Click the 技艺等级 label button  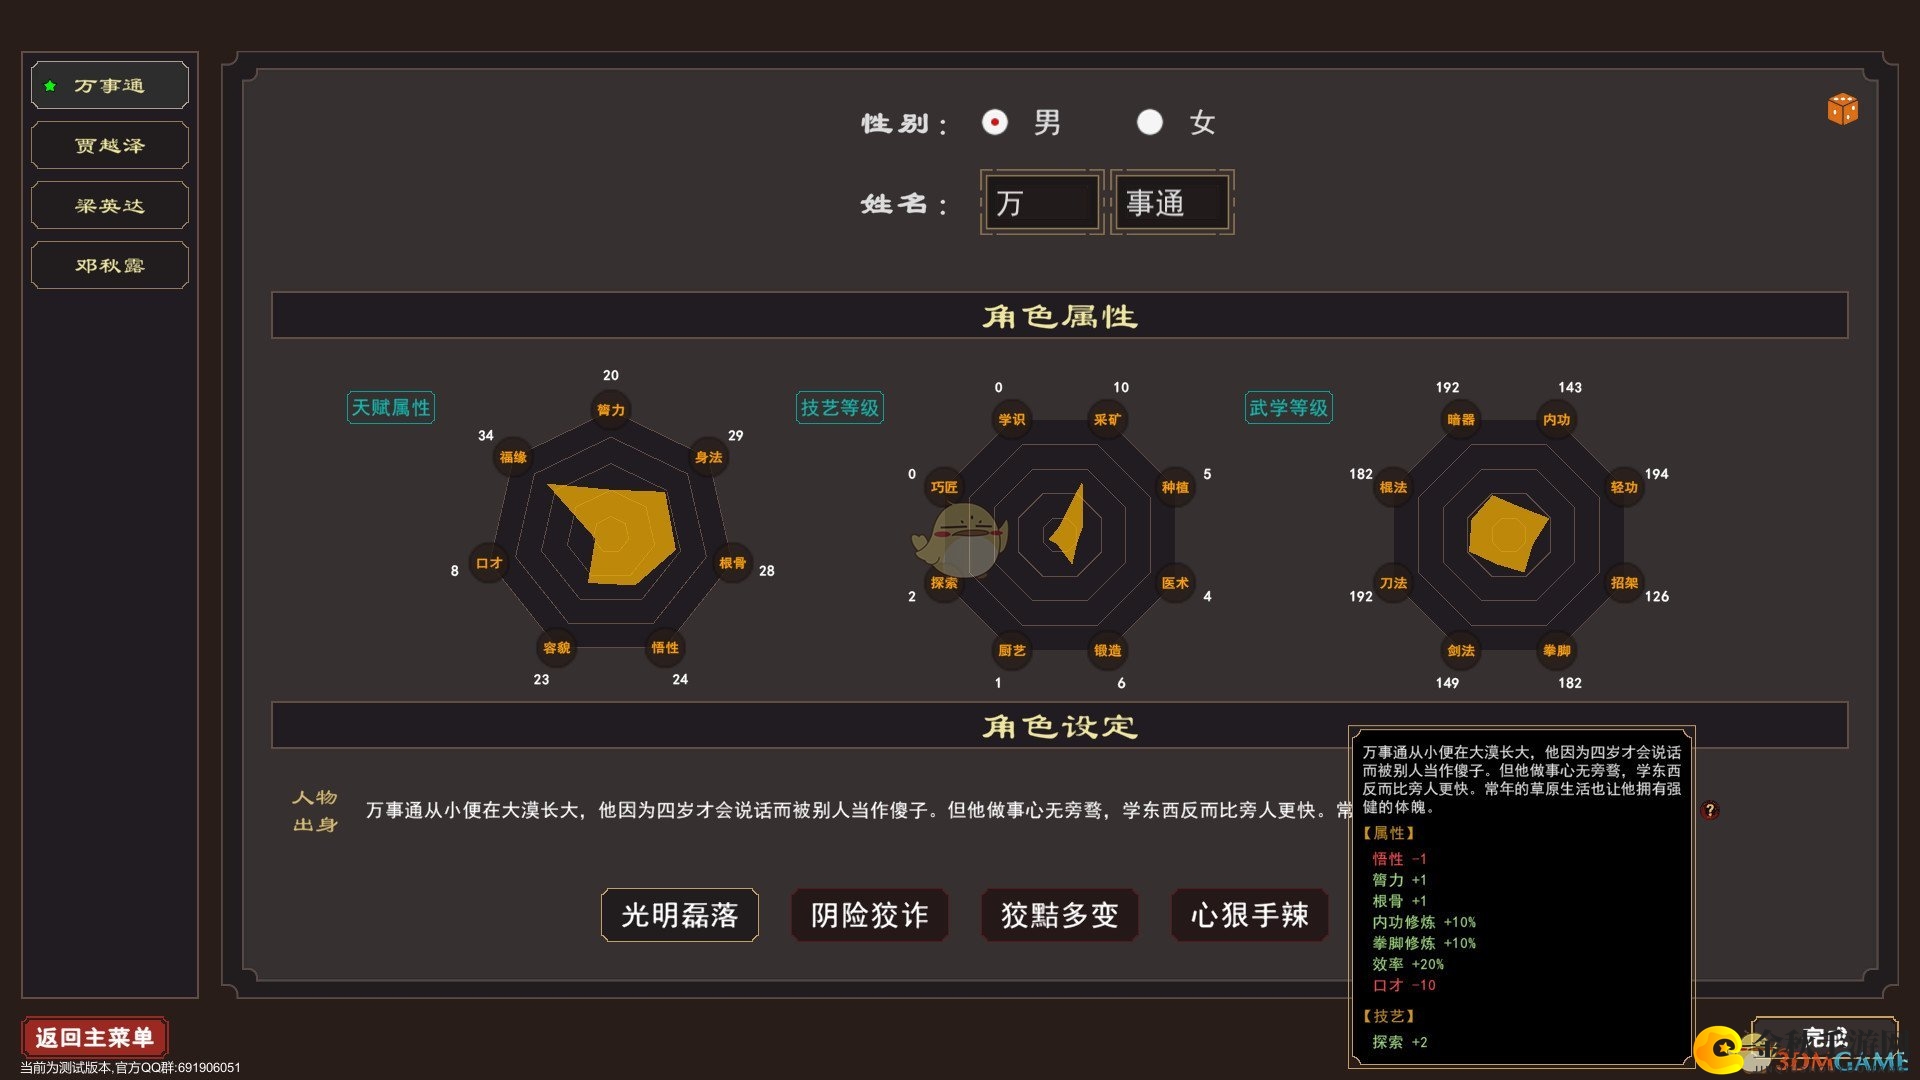click(840, 408)
